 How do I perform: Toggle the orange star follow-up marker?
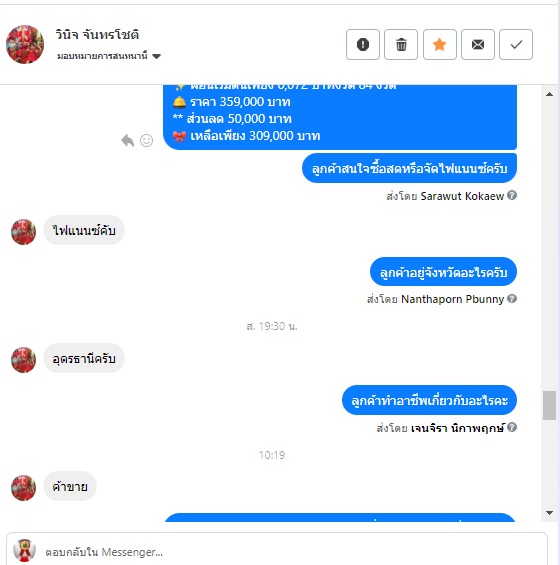(439, 44)
